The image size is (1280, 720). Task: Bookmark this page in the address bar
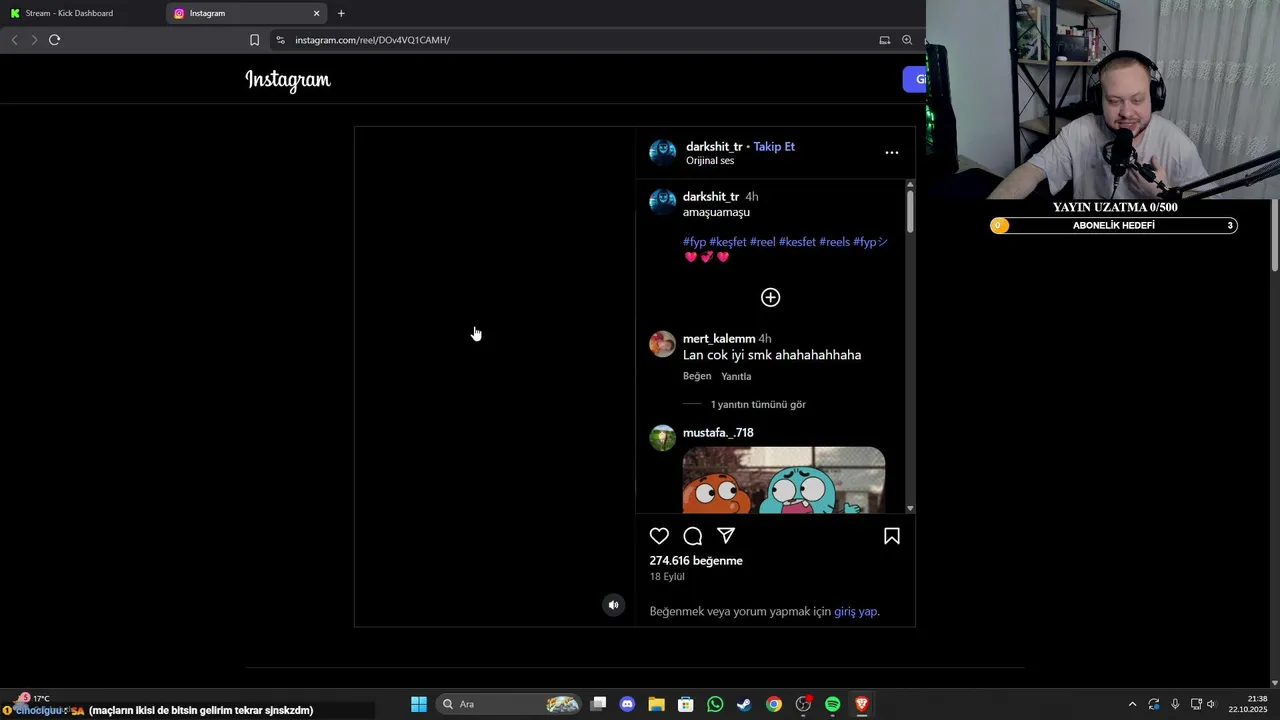(254, 40)
